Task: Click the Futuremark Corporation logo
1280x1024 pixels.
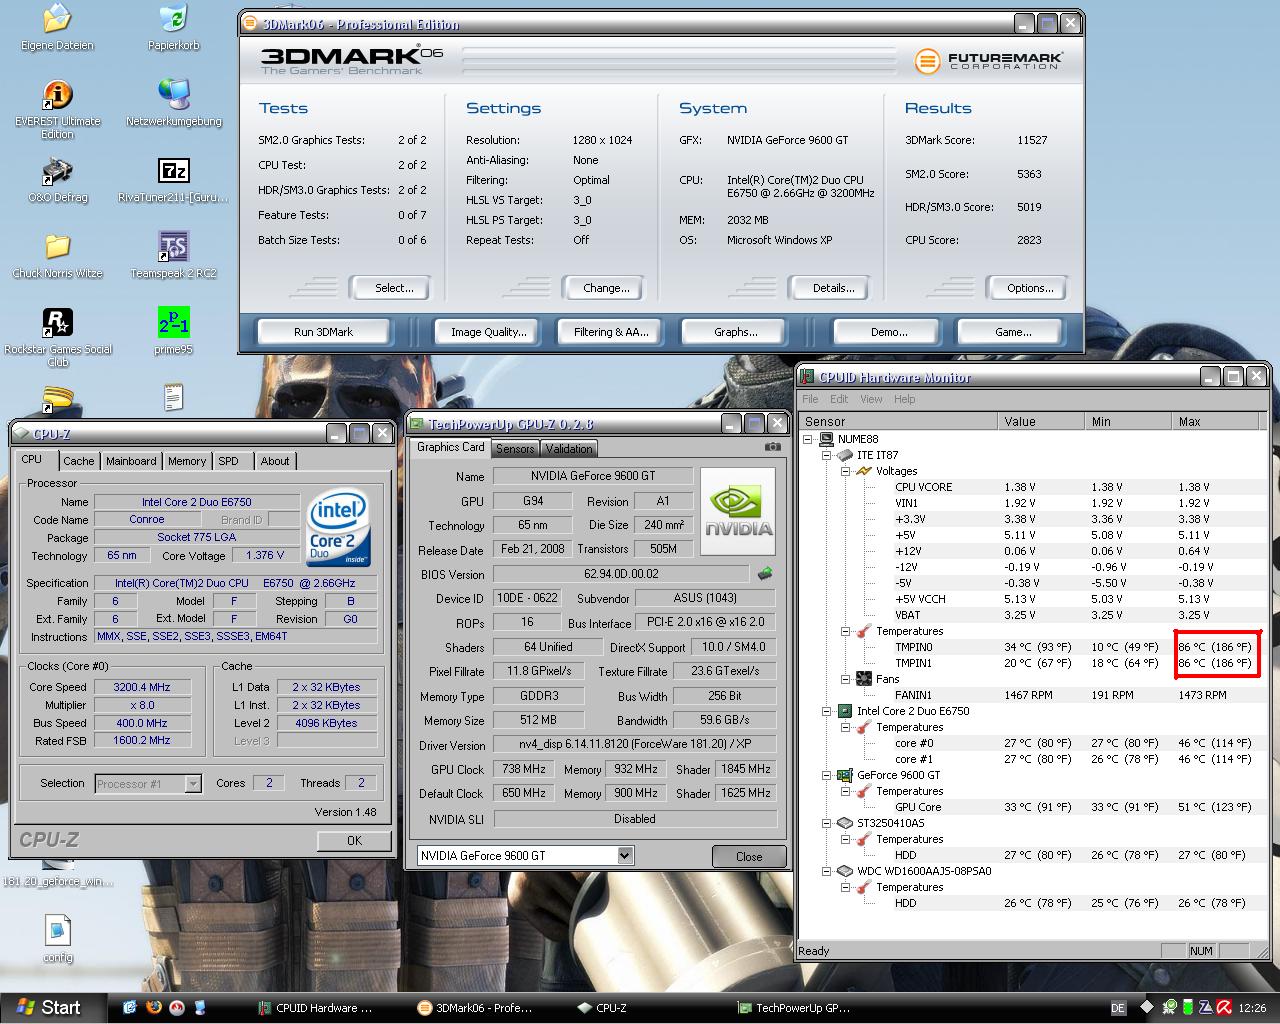Action: tap(989, 61)
